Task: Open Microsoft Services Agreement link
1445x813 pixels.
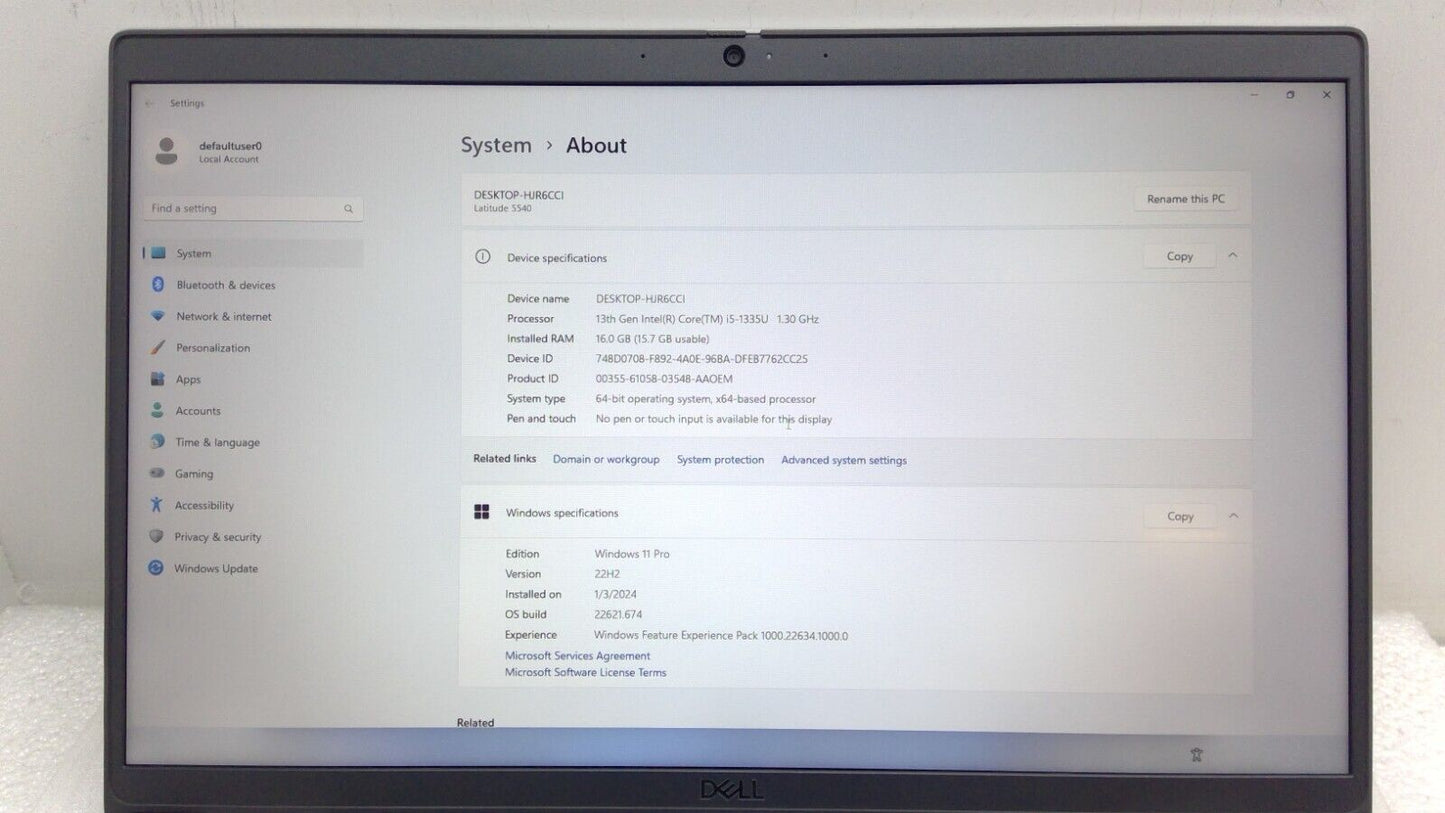Action: [x=577, y=656]
